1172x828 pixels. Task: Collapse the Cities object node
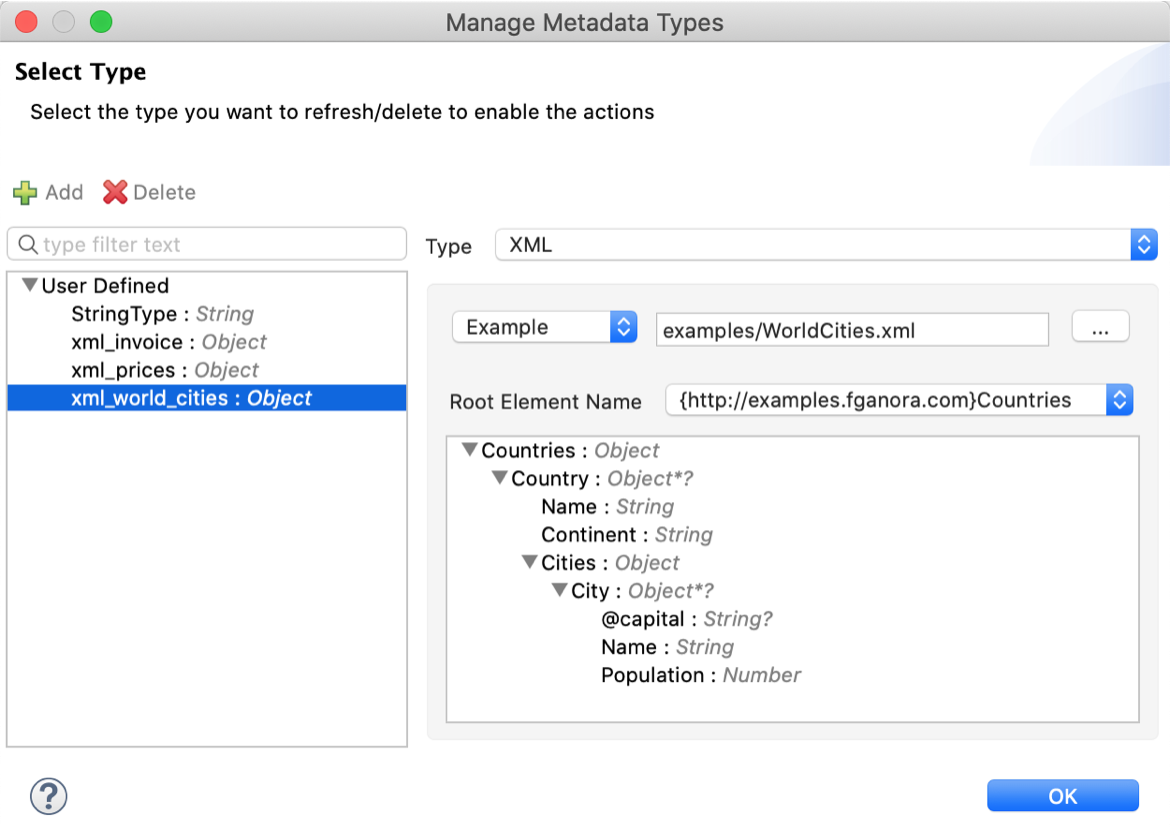point(529,563)
